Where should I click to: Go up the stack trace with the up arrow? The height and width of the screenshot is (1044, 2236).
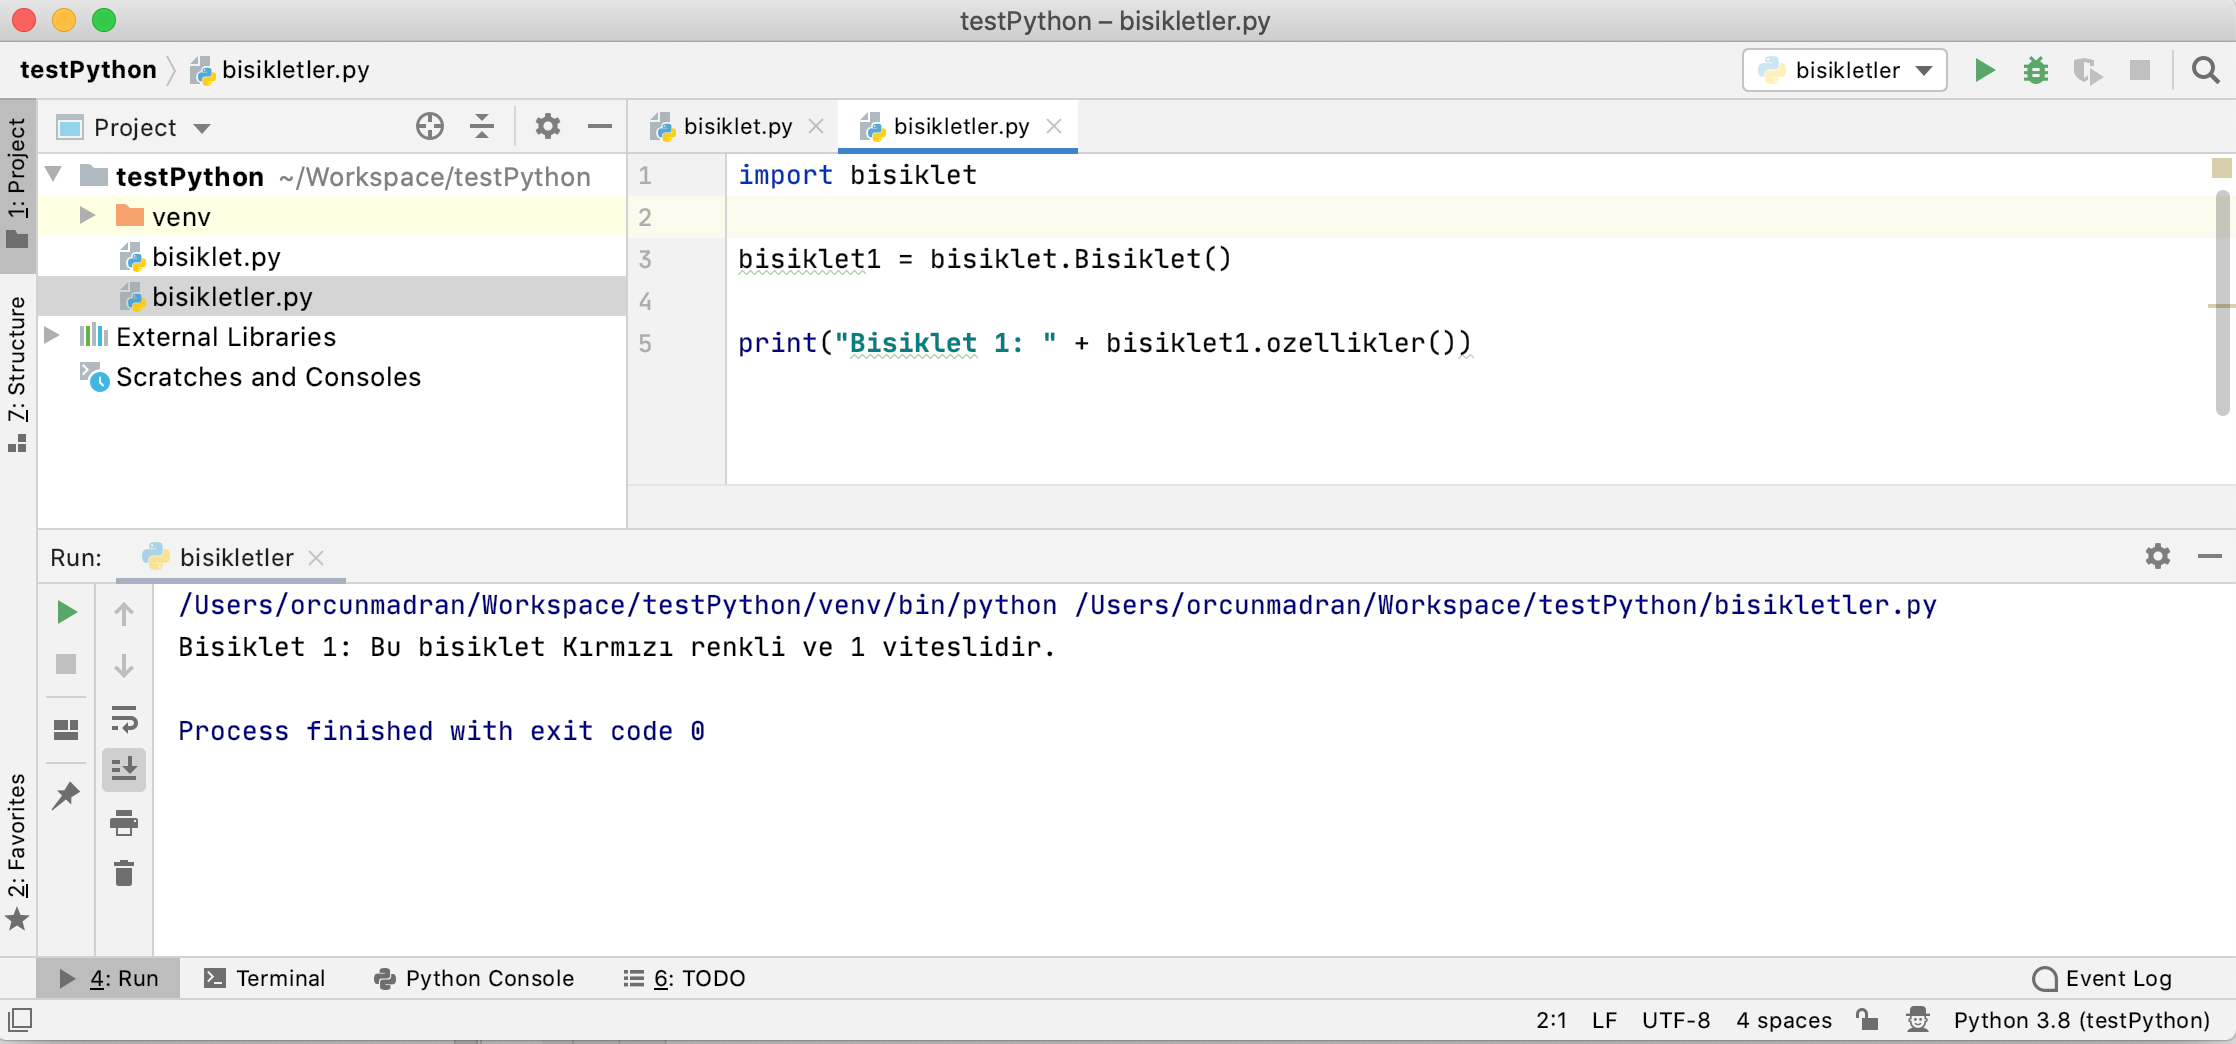click(x=124, y=613)
